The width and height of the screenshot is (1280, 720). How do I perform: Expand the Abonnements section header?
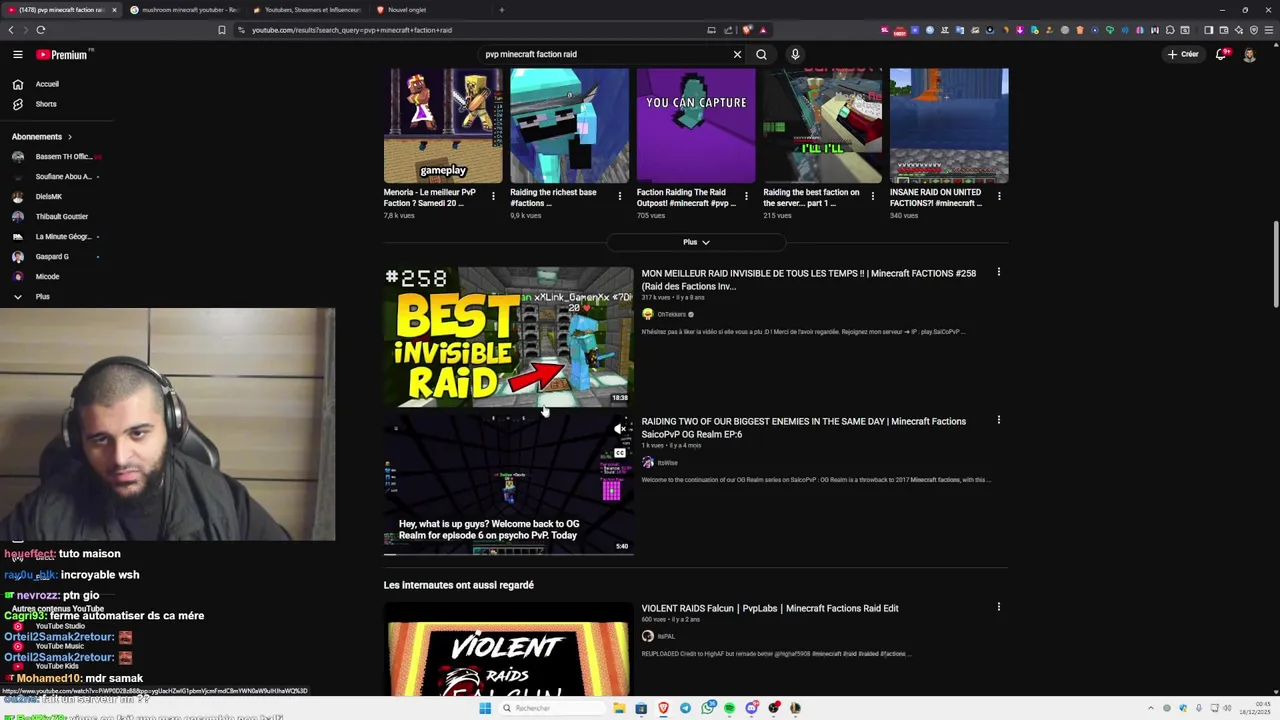[42, 137]
